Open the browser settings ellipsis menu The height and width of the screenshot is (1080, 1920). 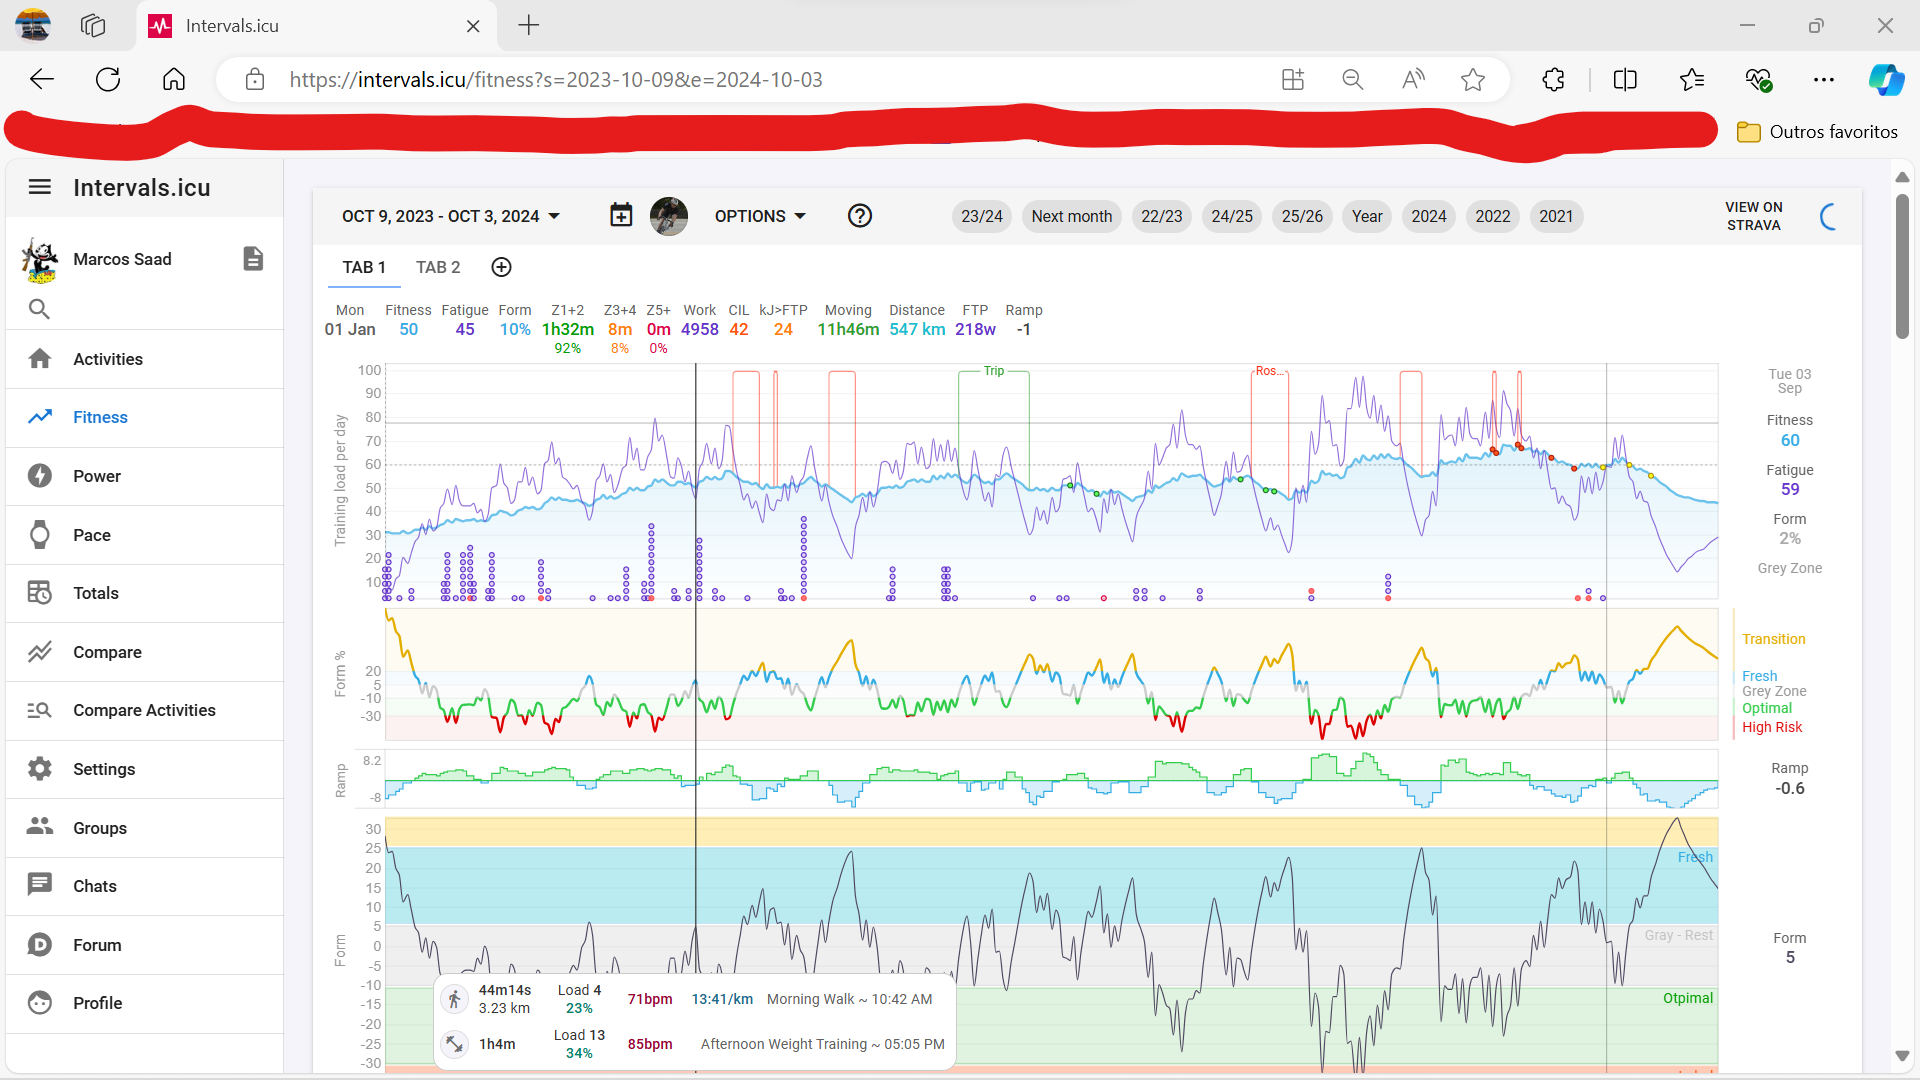1824,80
